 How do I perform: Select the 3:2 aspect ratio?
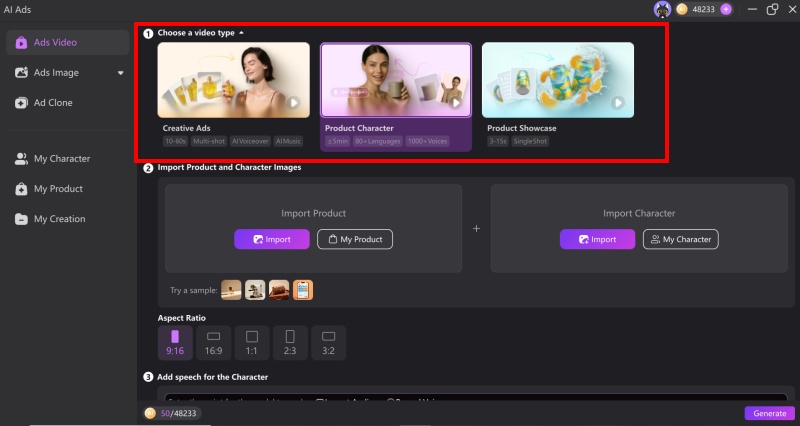click(x=329, y=343)
